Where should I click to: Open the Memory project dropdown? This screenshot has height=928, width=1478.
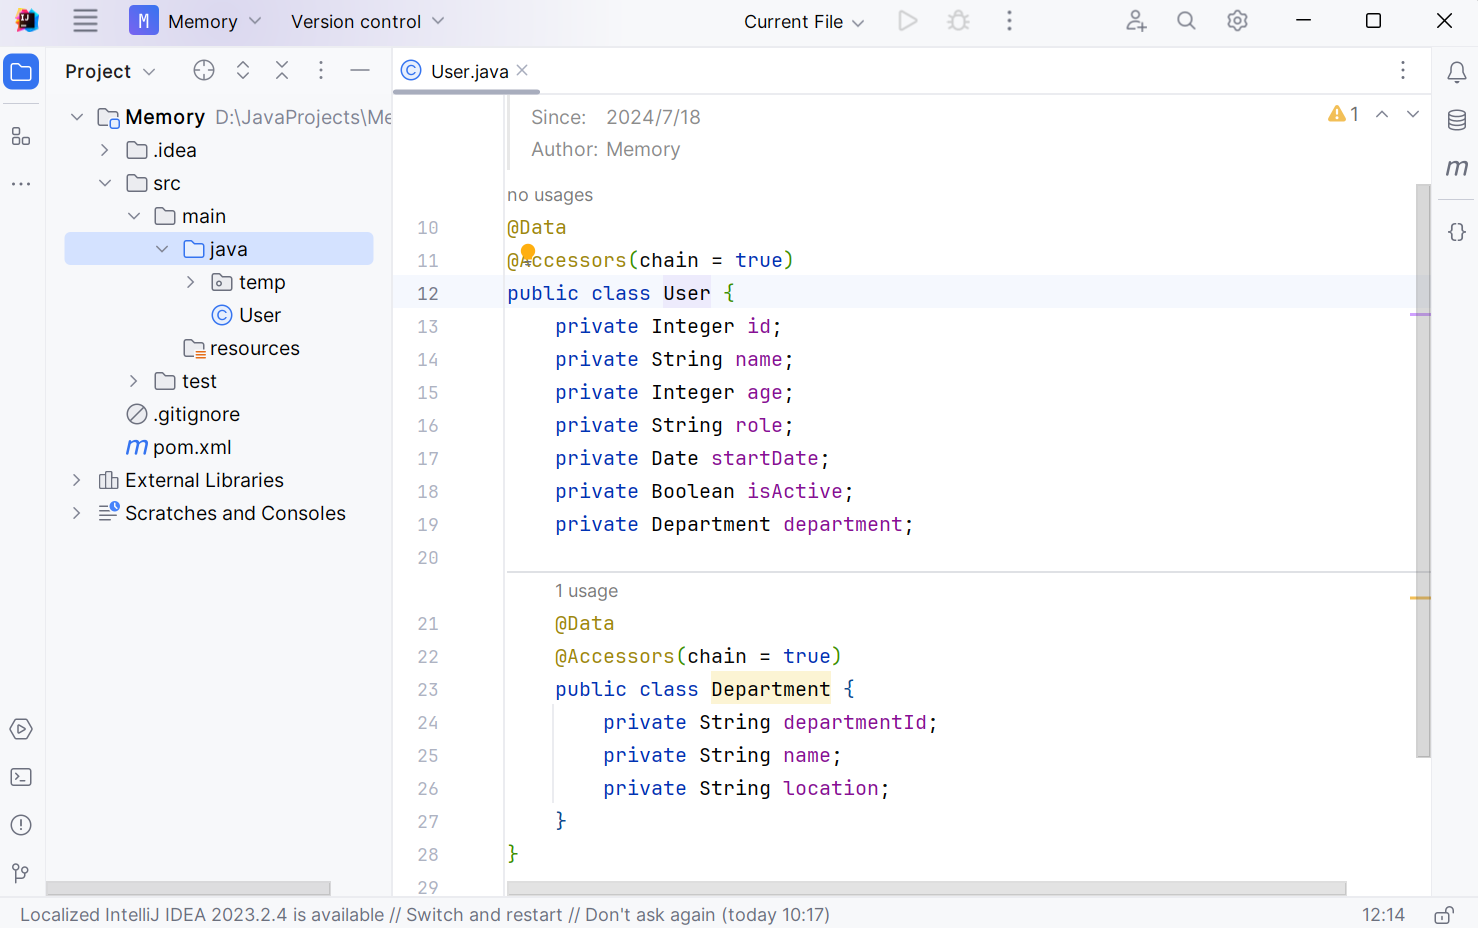[x=196, y=21]
